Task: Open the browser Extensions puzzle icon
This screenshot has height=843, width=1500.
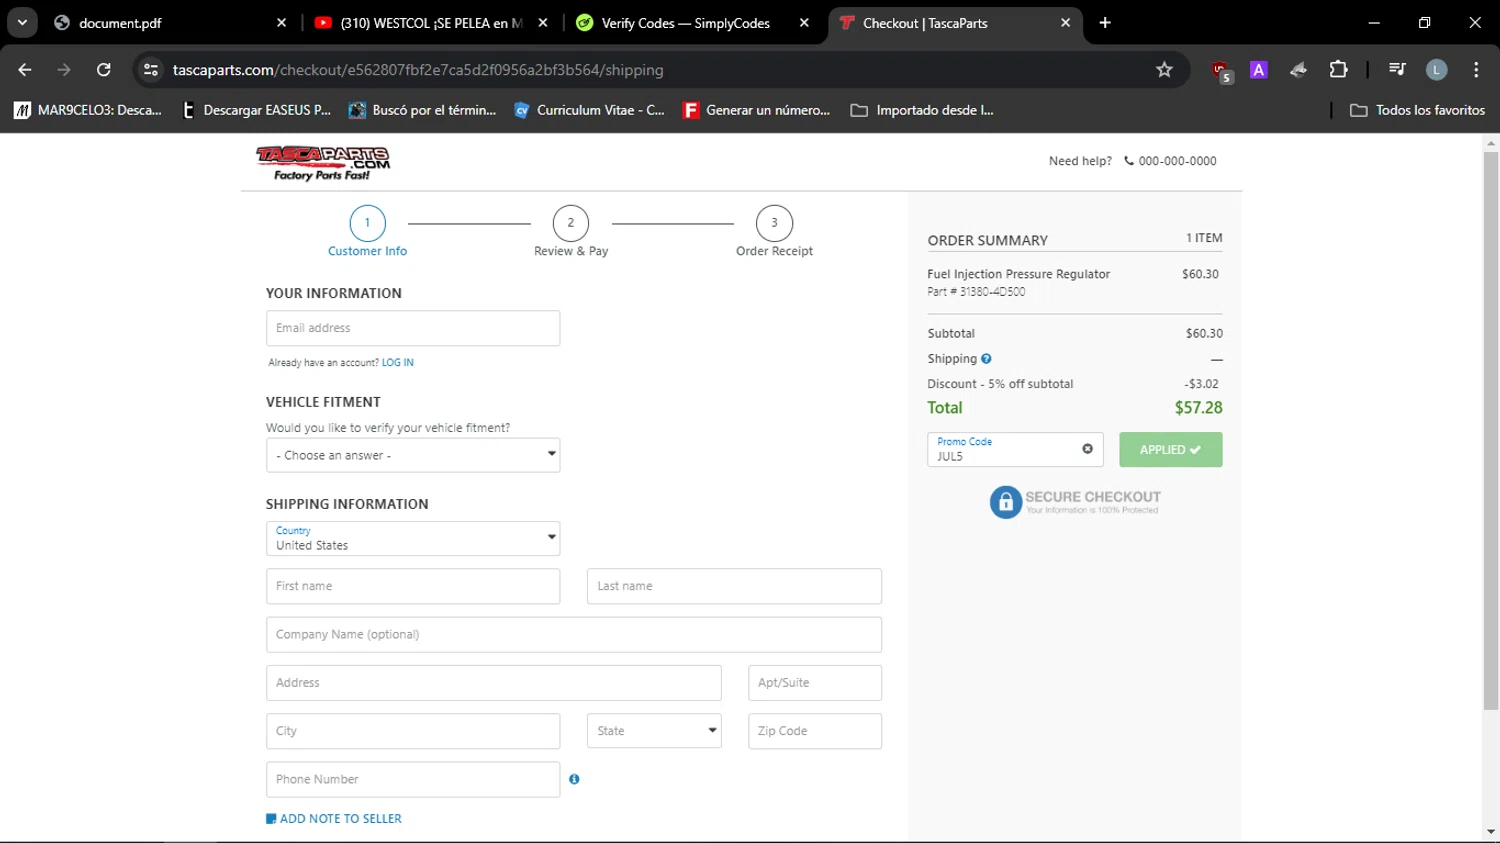Action: [1338, 70]
